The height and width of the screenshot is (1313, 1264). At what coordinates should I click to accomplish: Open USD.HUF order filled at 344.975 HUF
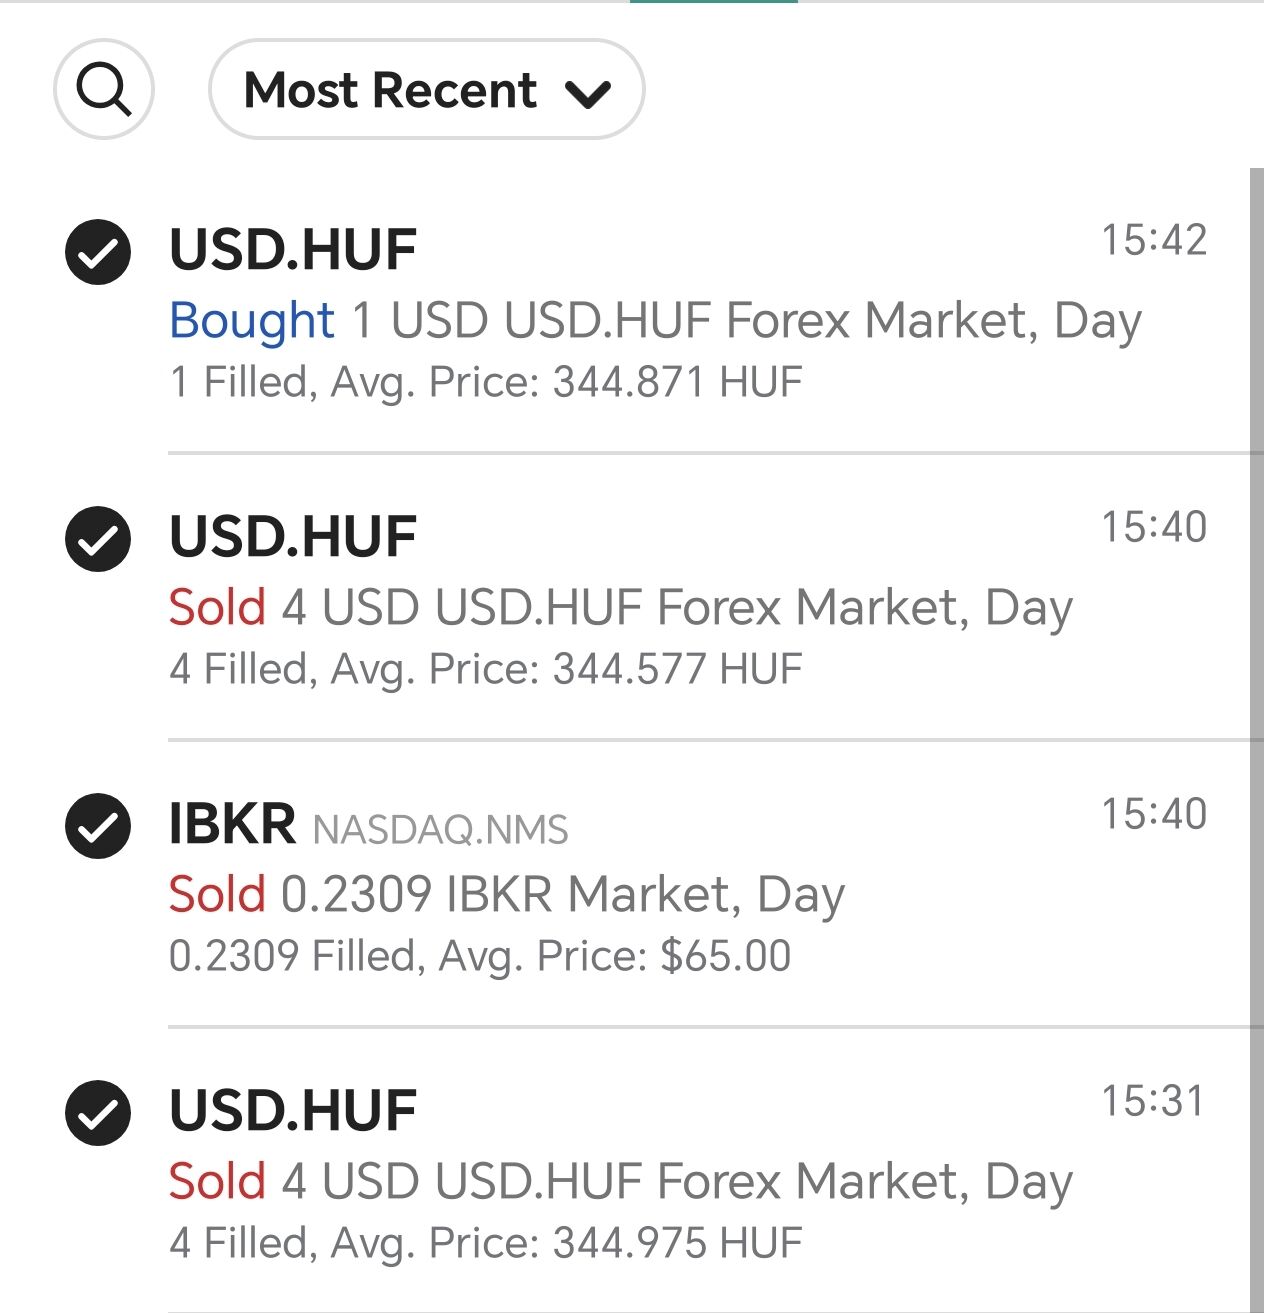pyautogui.click(x=640, y=1170)
